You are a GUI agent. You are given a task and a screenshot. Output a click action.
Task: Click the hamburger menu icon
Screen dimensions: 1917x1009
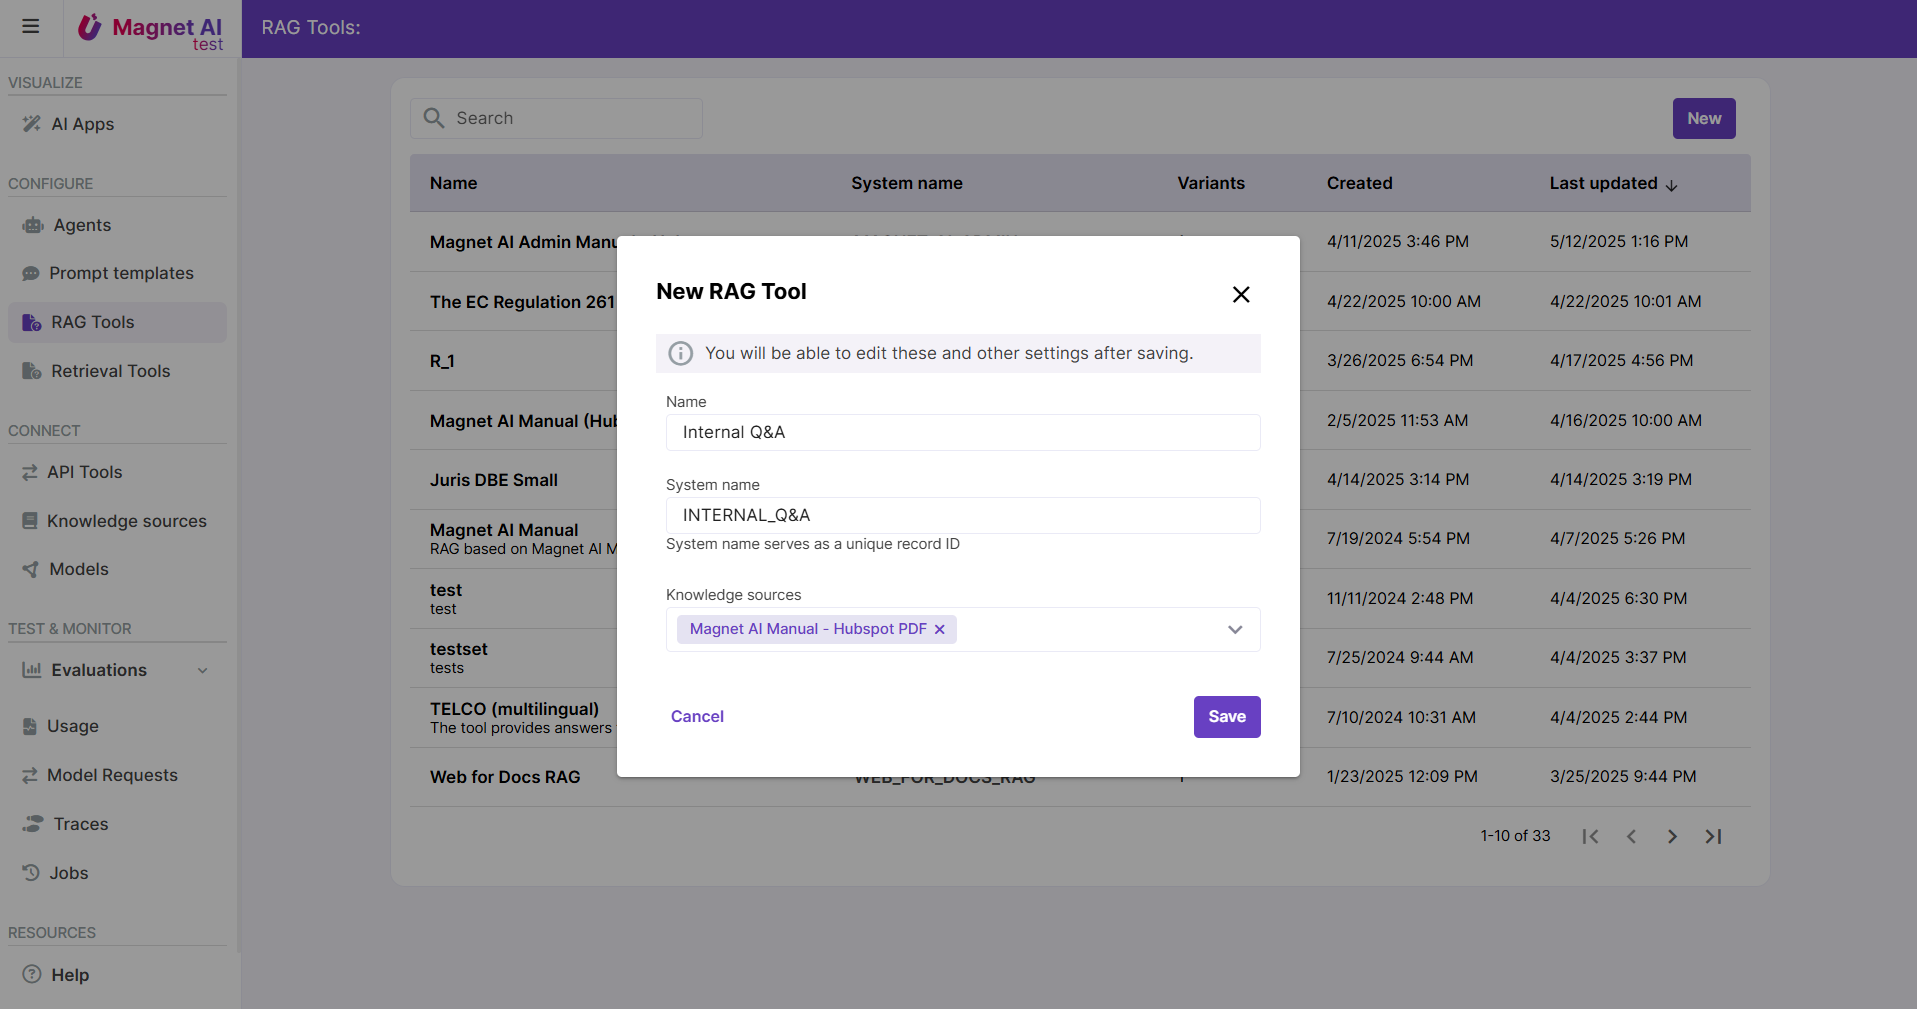point(31,27)
